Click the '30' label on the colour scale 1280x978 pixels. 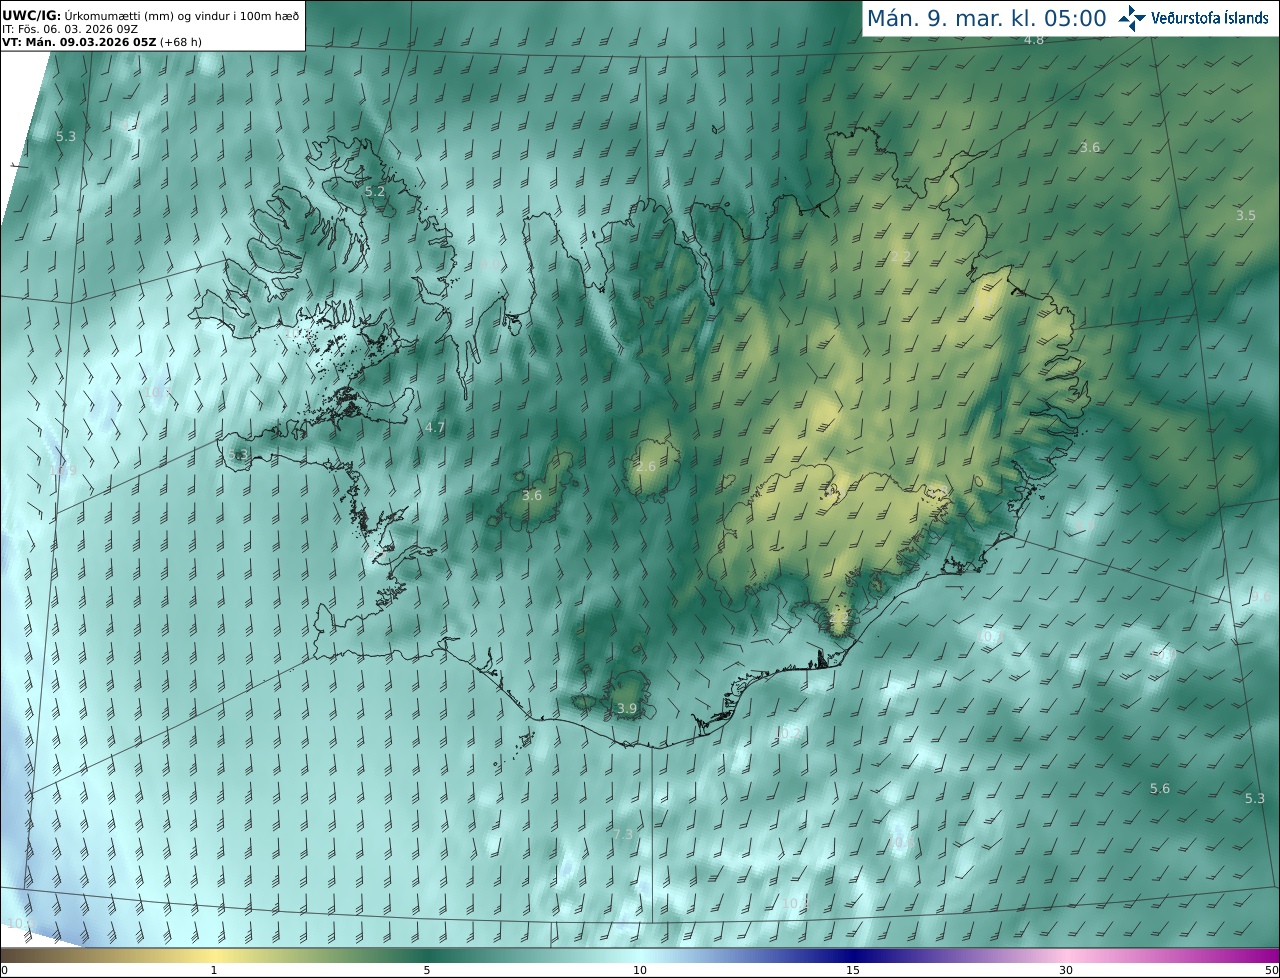coord(1066,970)
